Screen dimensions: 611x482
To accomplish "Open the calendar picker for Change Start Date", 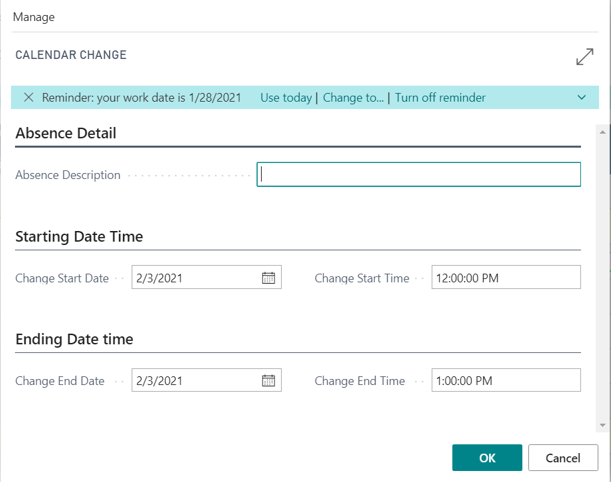I will [268, 278].
